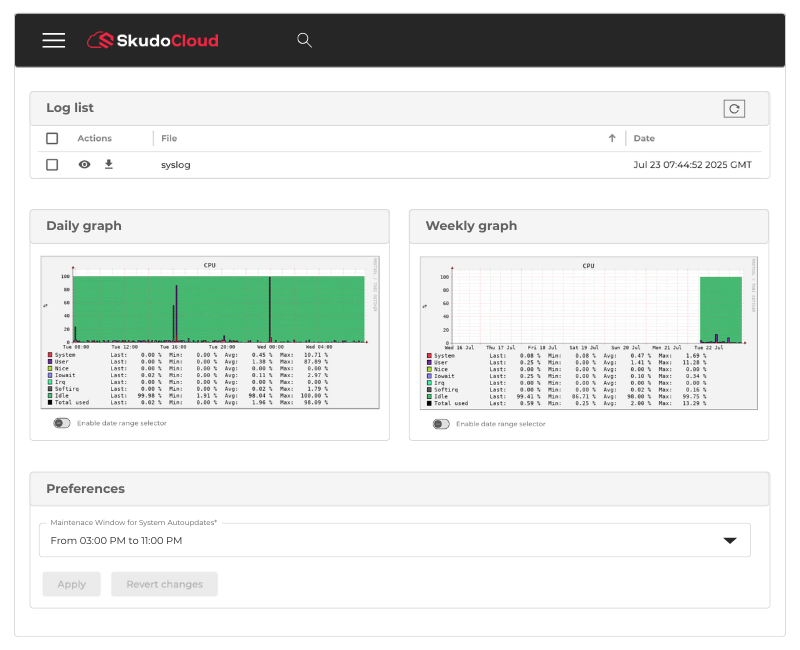Open the search magnifier icon
Image resolution: width=800 pixels, height=650 pixels.
[x=305, y=40]
